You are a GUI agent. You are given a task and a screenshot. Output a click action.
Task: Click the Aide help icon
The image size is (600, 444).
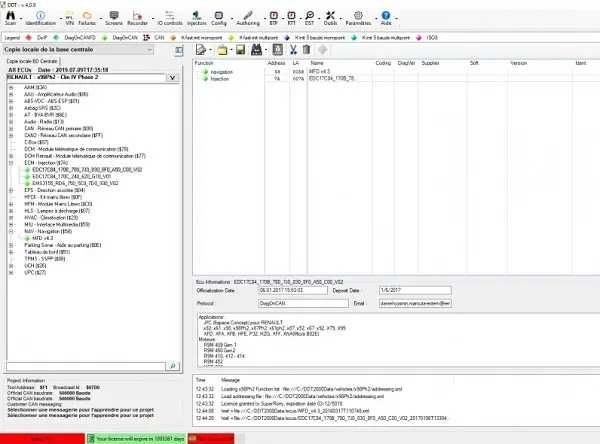386,18
